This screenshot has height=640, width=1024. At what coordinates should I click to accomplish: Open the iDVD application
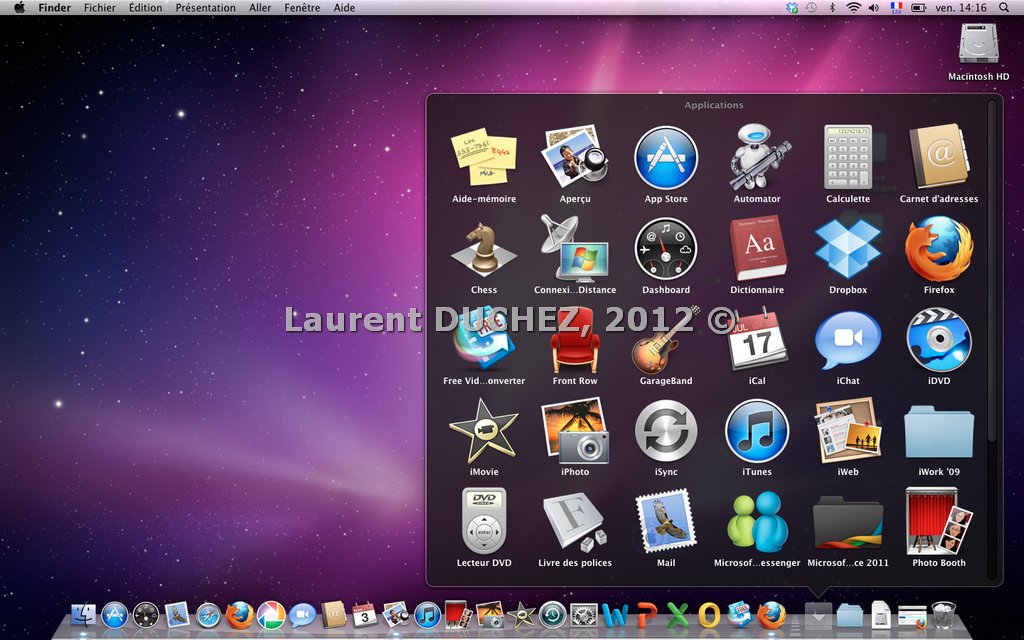[x=939, y=340]
